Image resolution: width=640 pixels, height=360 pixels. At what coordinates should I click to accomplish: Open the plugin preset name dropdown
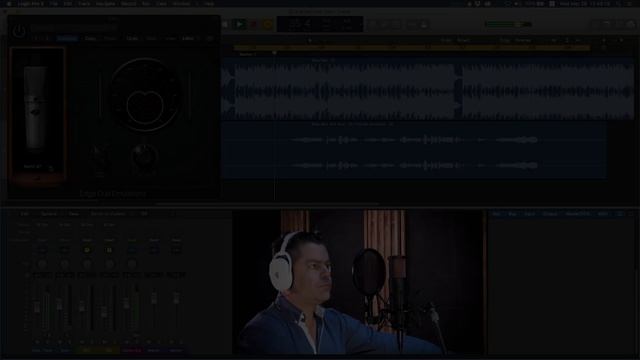click(74, 27)
